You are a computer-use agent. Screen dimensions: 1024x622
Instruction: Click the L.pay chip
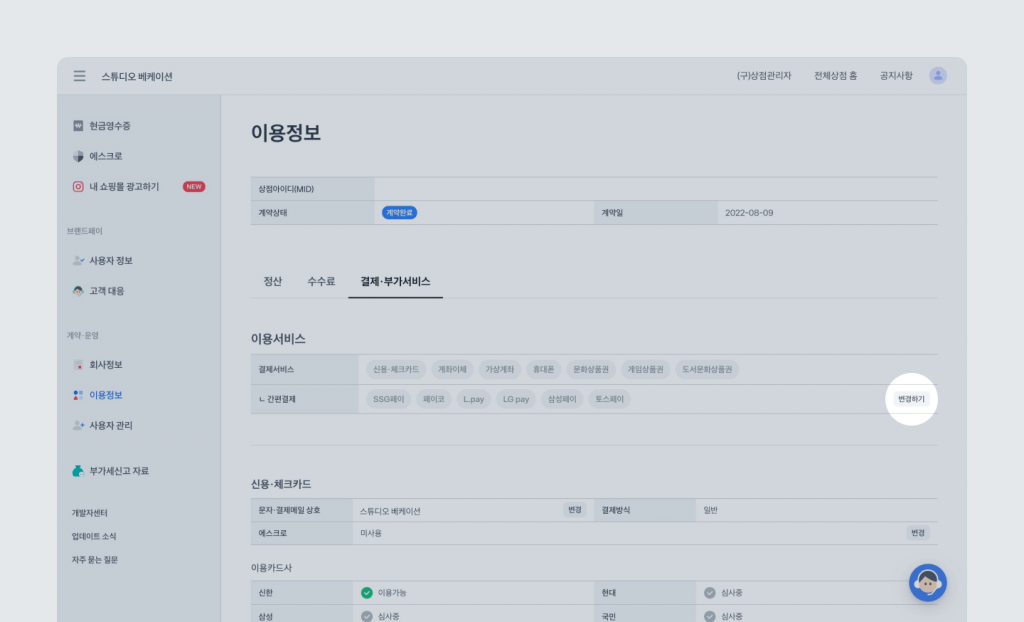[473, 399]
